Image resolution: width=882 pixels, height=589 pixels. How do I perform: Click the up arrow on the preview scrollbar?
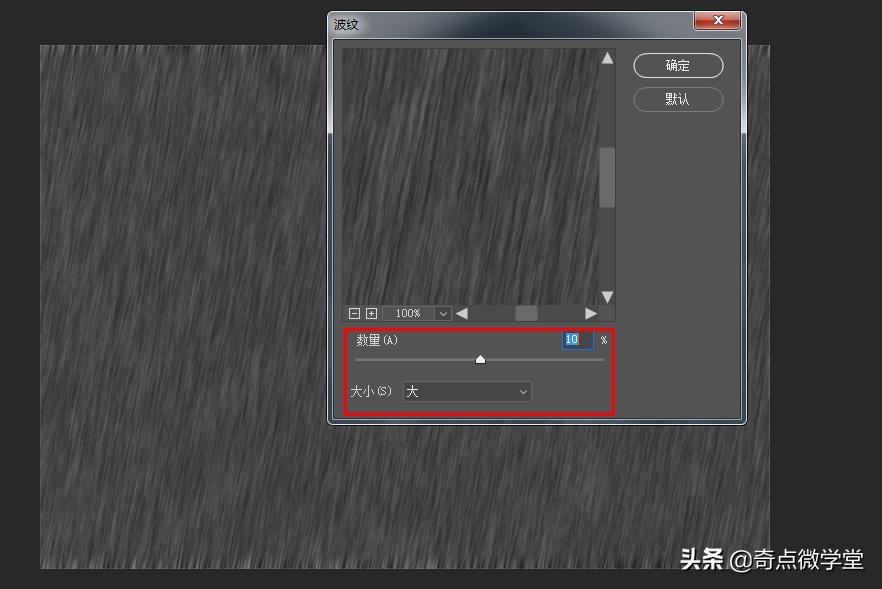point(607,57)
